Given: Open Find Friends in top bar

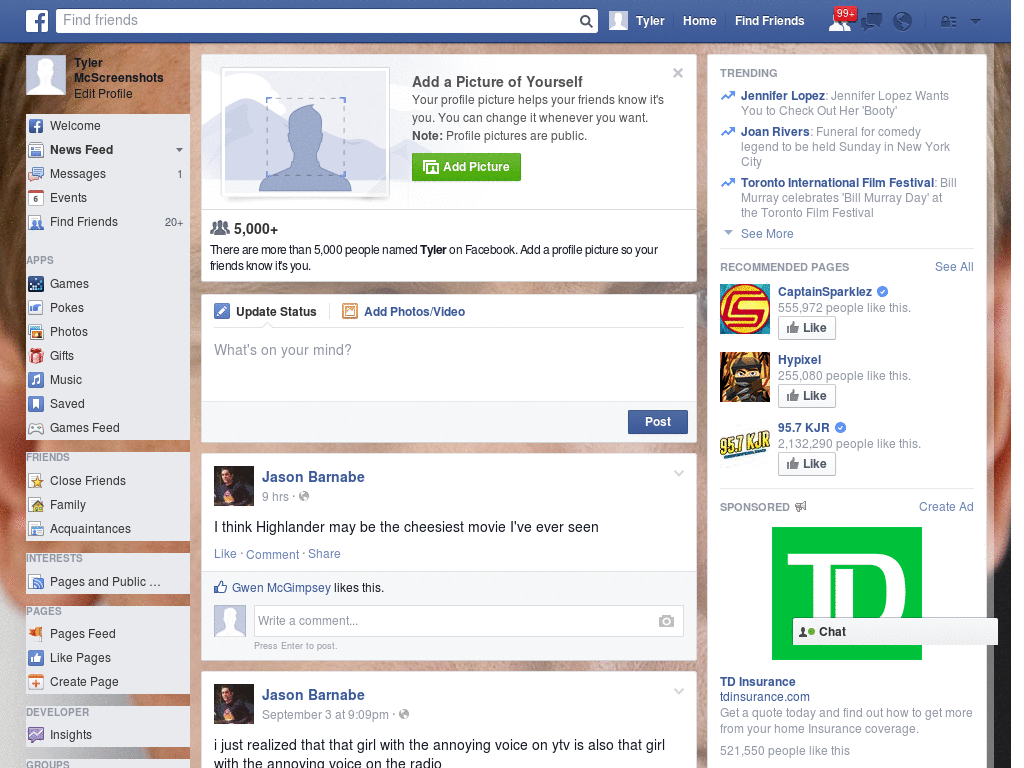Looking at the screenshot, I should 769,21.
